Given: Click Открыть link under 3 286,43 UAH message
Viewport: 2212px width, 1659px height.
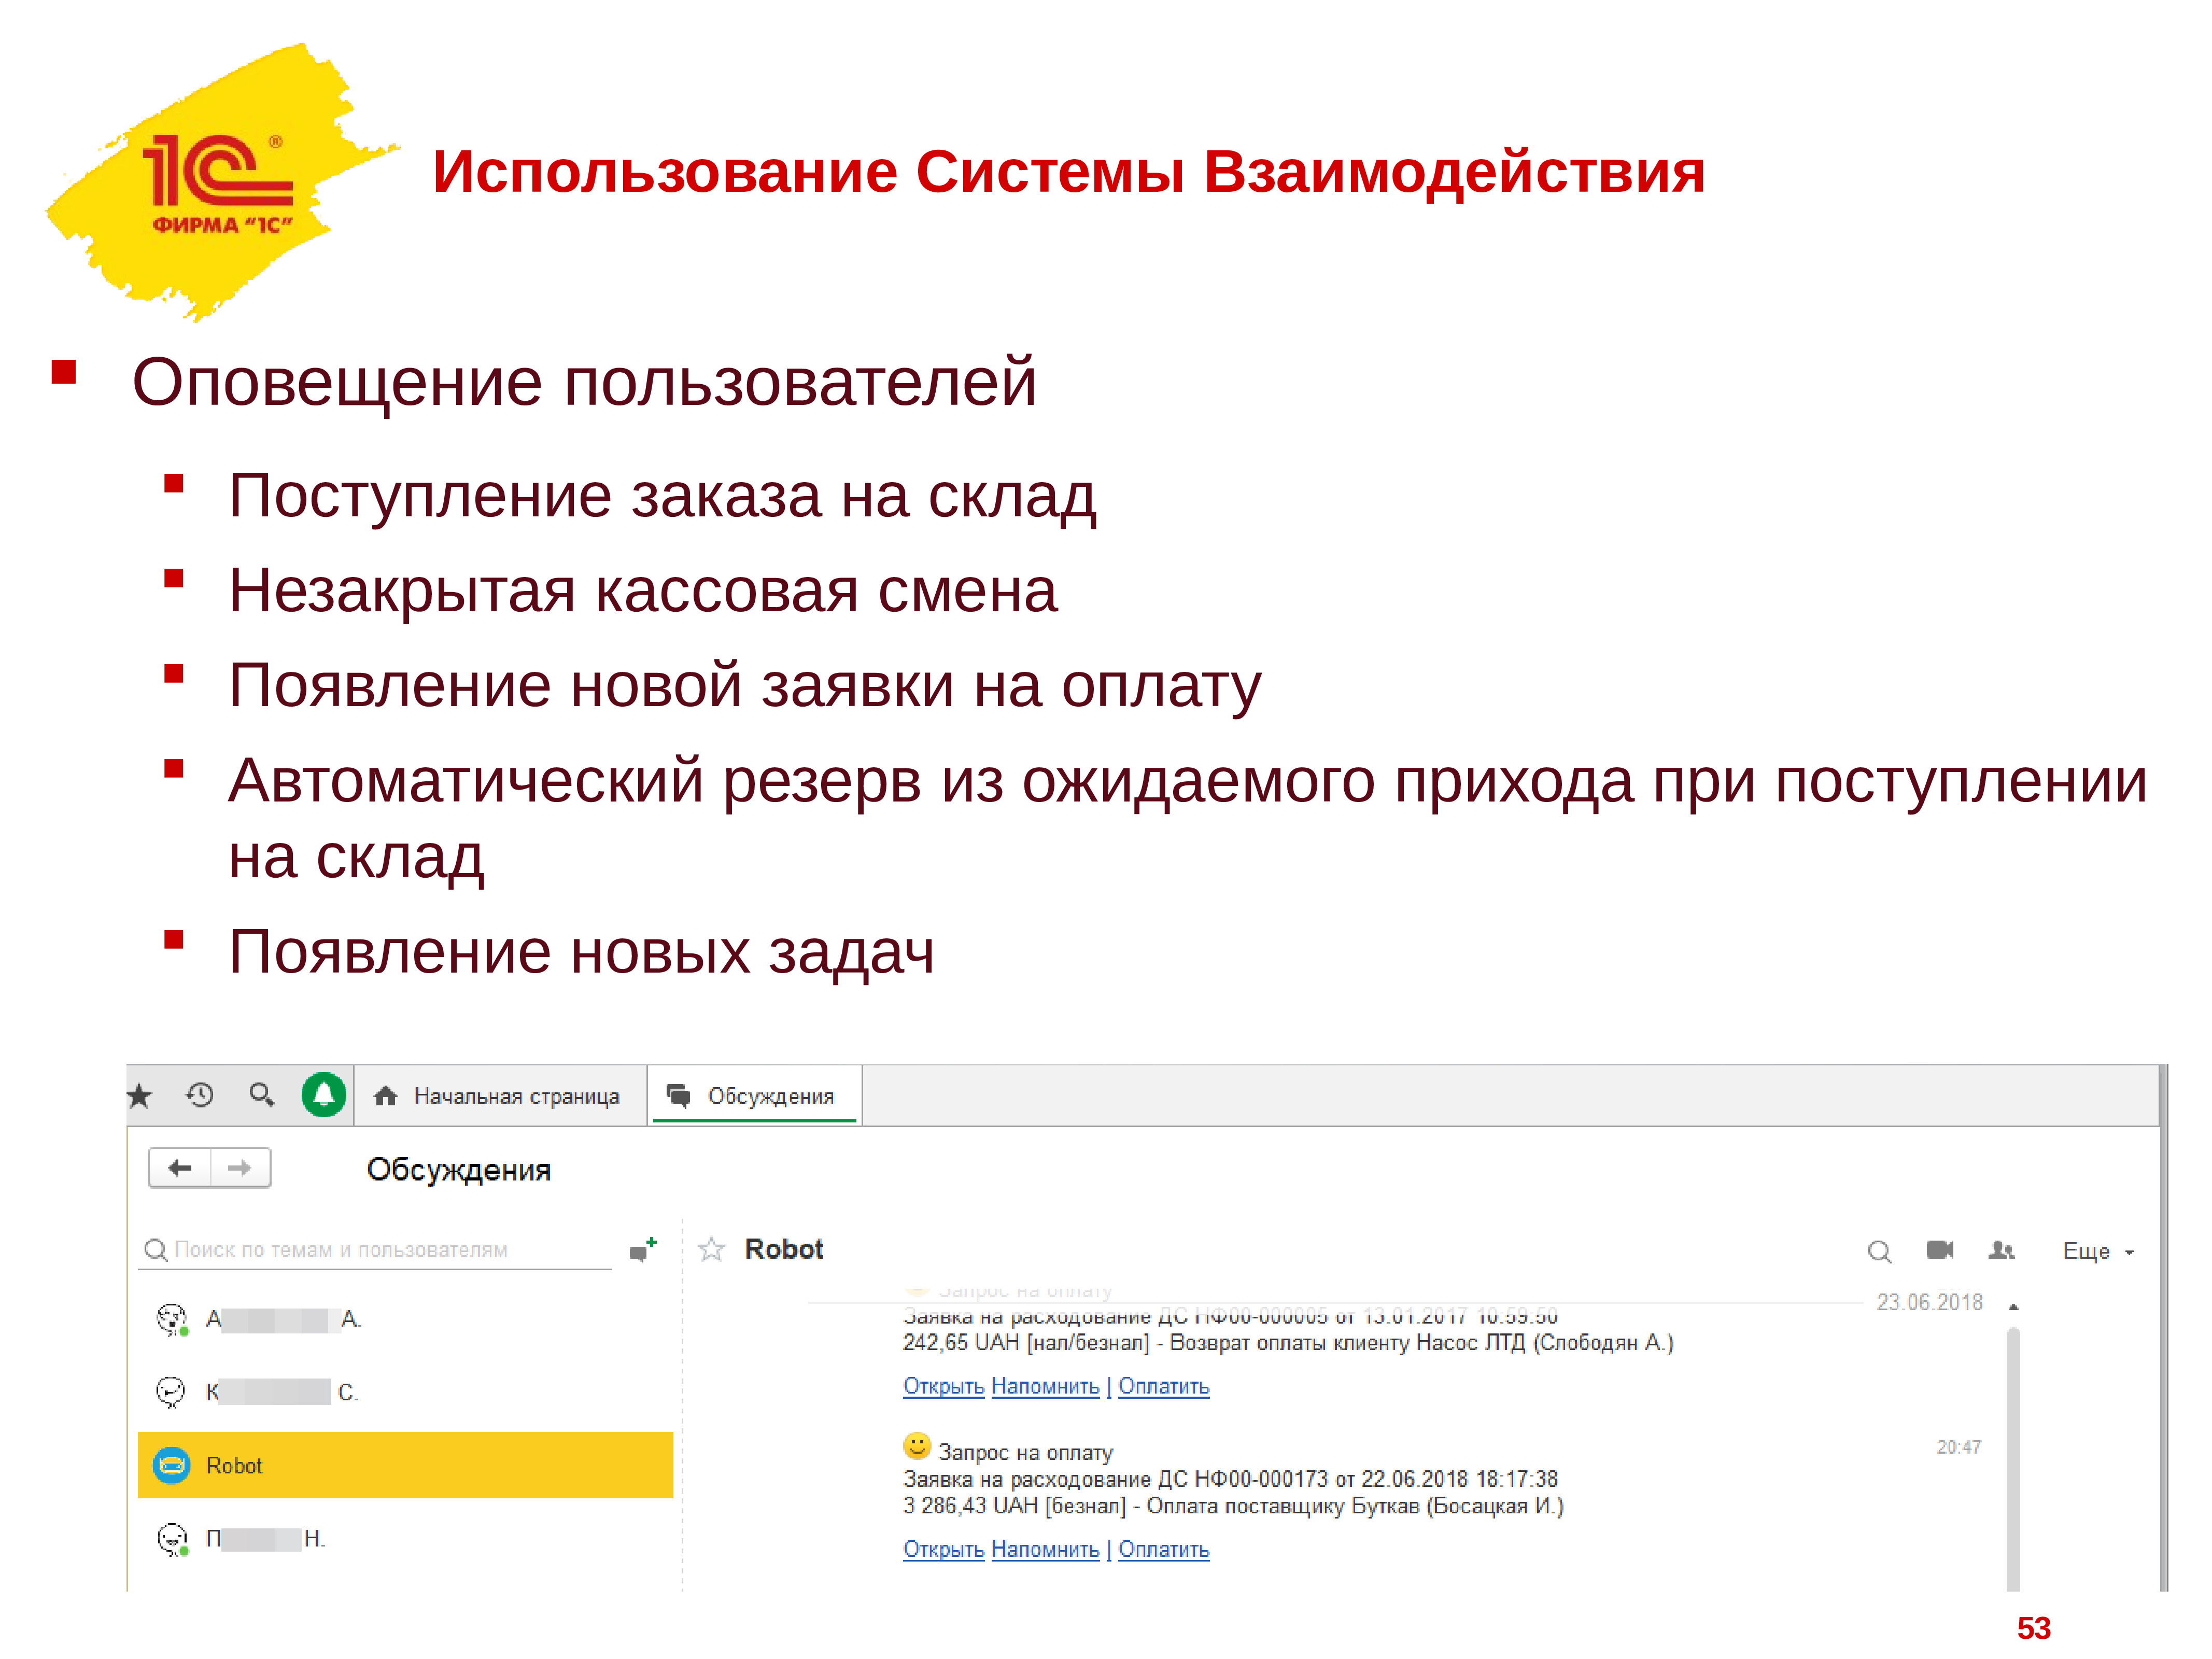Looking at the screenshot, I should point(944,1549).
